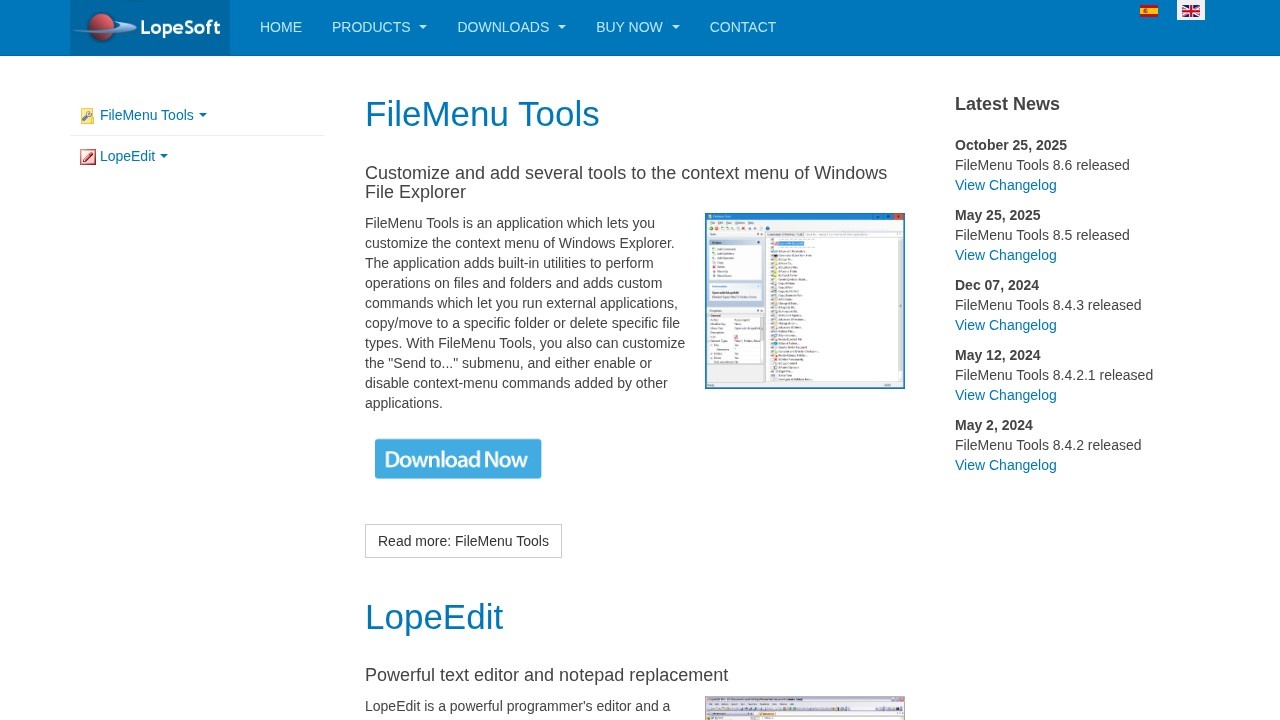The width and height of the screenshot is (1280, 720).
Task: Open the LopeEdit screenshot image
Action: tap(804, 708)
